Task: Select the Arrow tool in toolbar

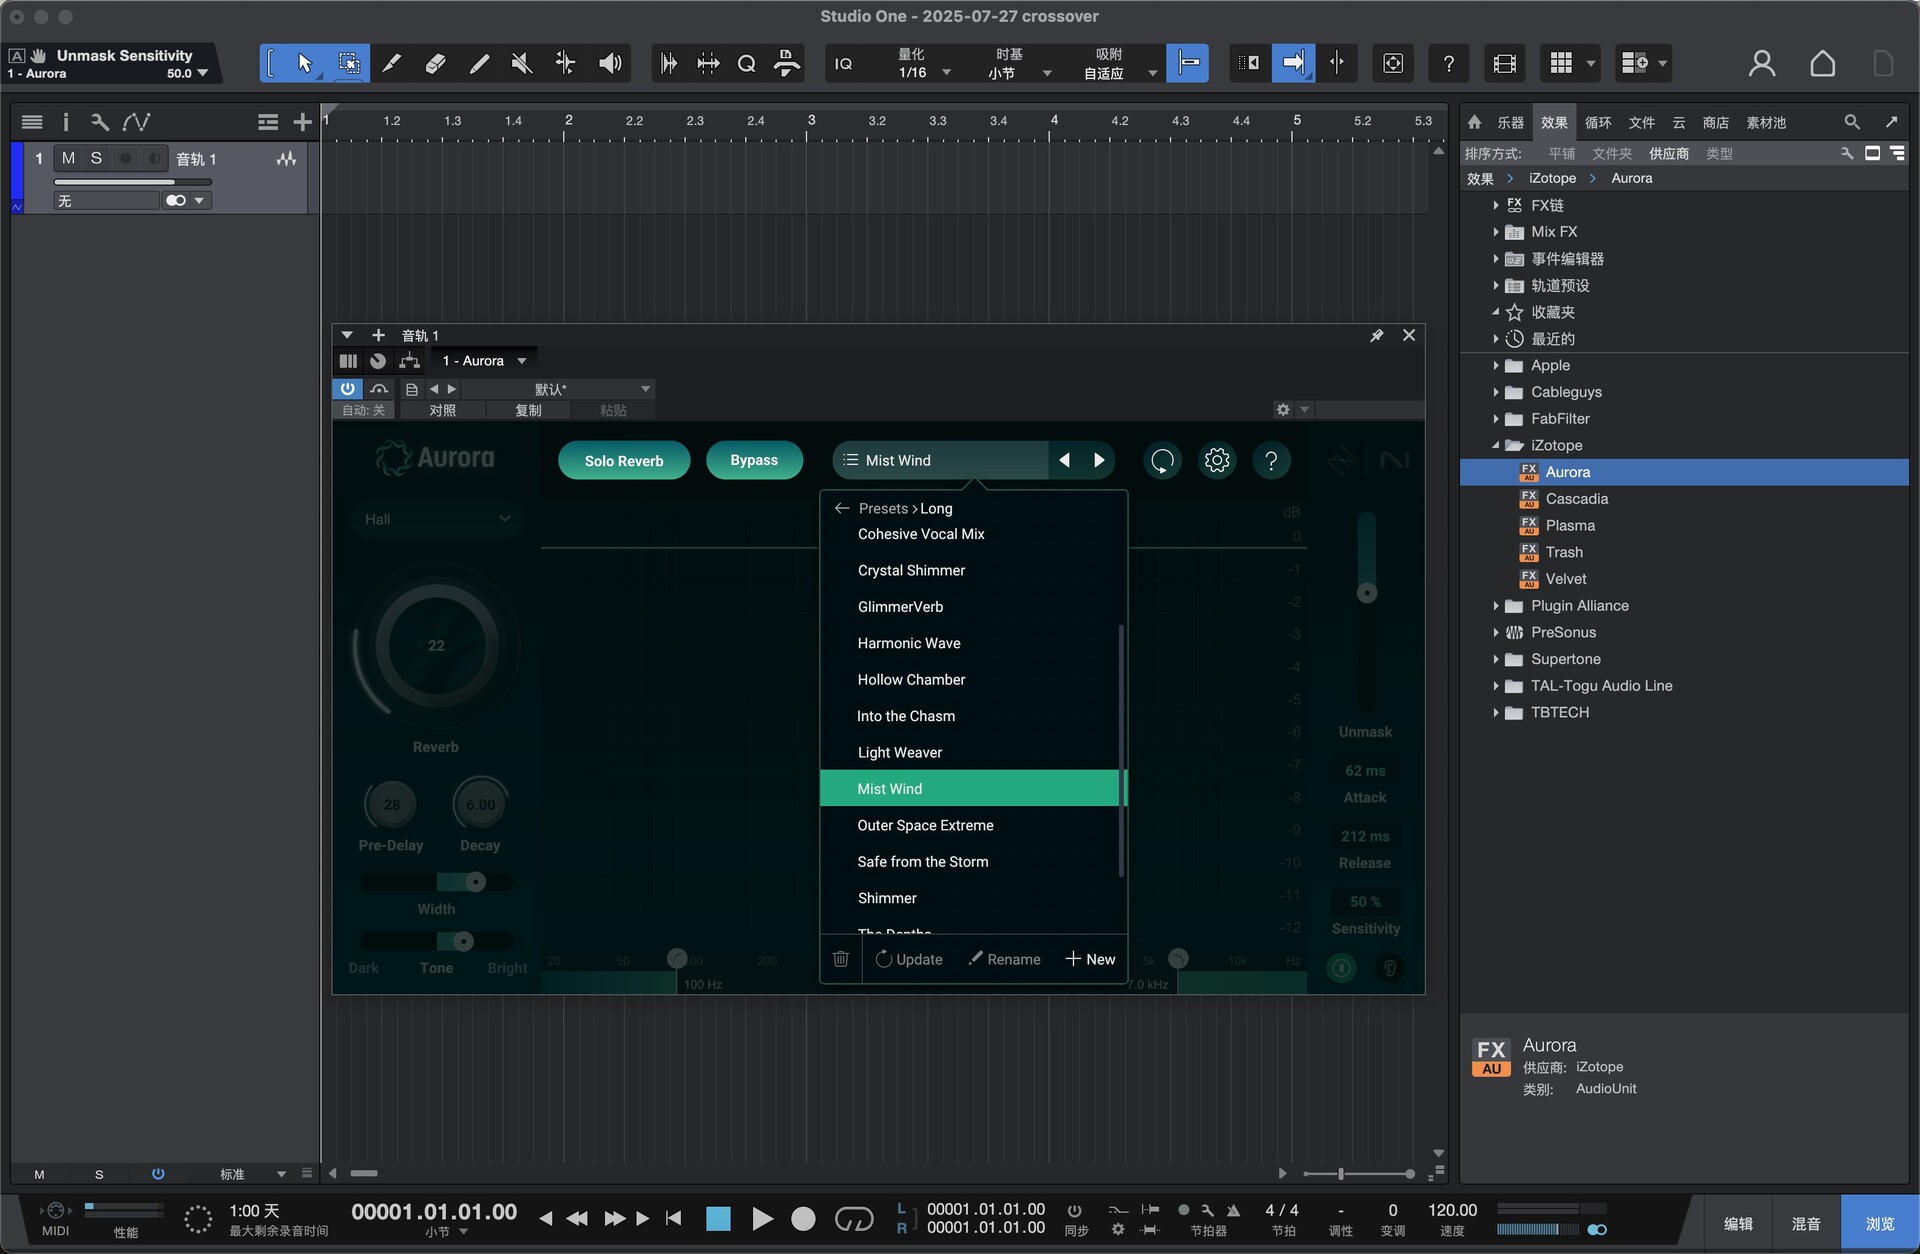Action: point(305,64)
